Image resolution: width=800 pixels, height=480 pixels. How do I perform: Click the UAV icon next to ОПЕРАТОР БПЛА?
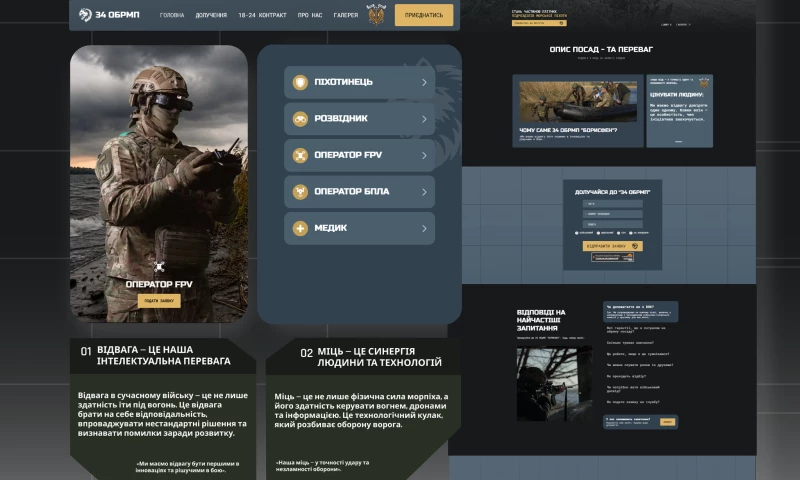(x=300, y=192)
